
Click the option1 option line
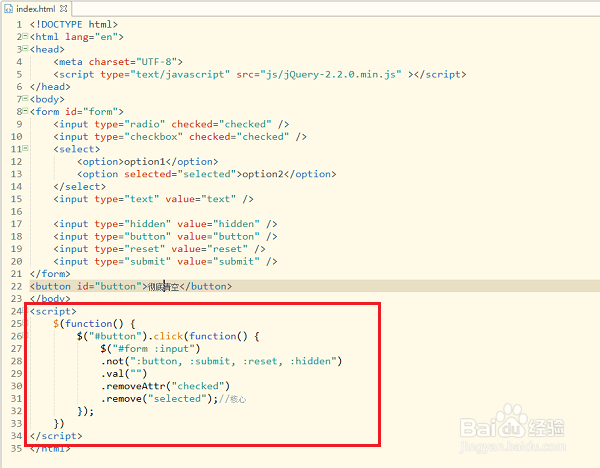pyautogui.click(x=148, y=161)
